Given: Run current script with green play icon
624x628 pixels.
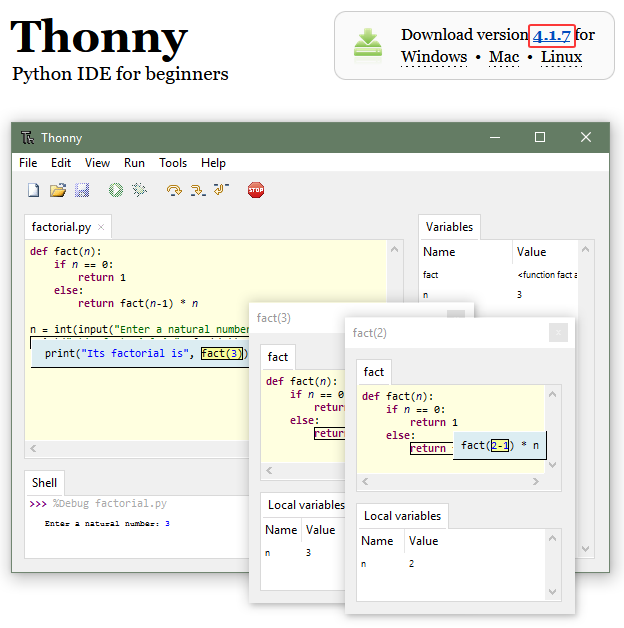Looking at the screenshot, I should pyautogui.click(x=116, y=190).
